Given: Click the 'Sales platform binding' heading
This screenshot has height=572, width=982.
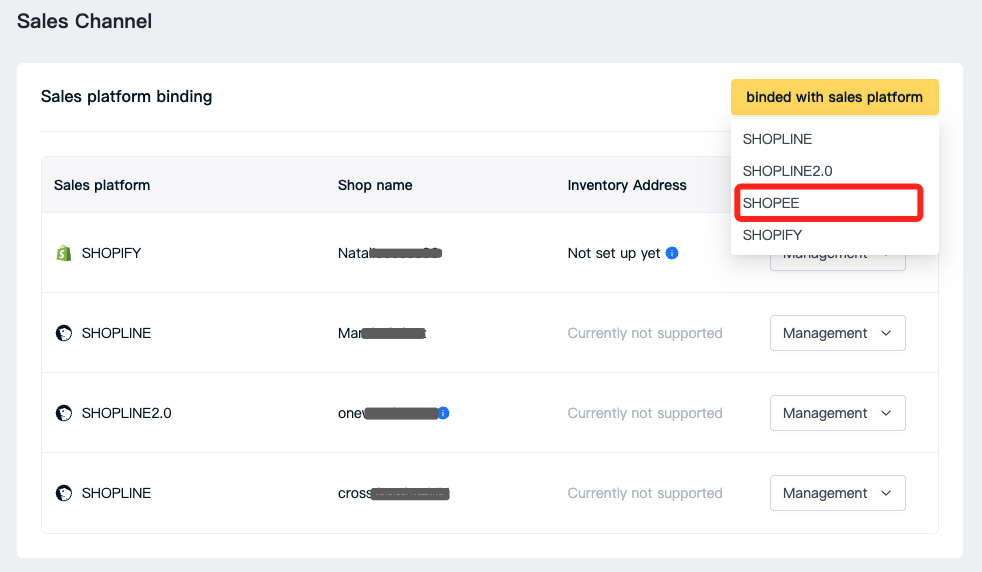Looking at the screenshot, I should [127, 96].
